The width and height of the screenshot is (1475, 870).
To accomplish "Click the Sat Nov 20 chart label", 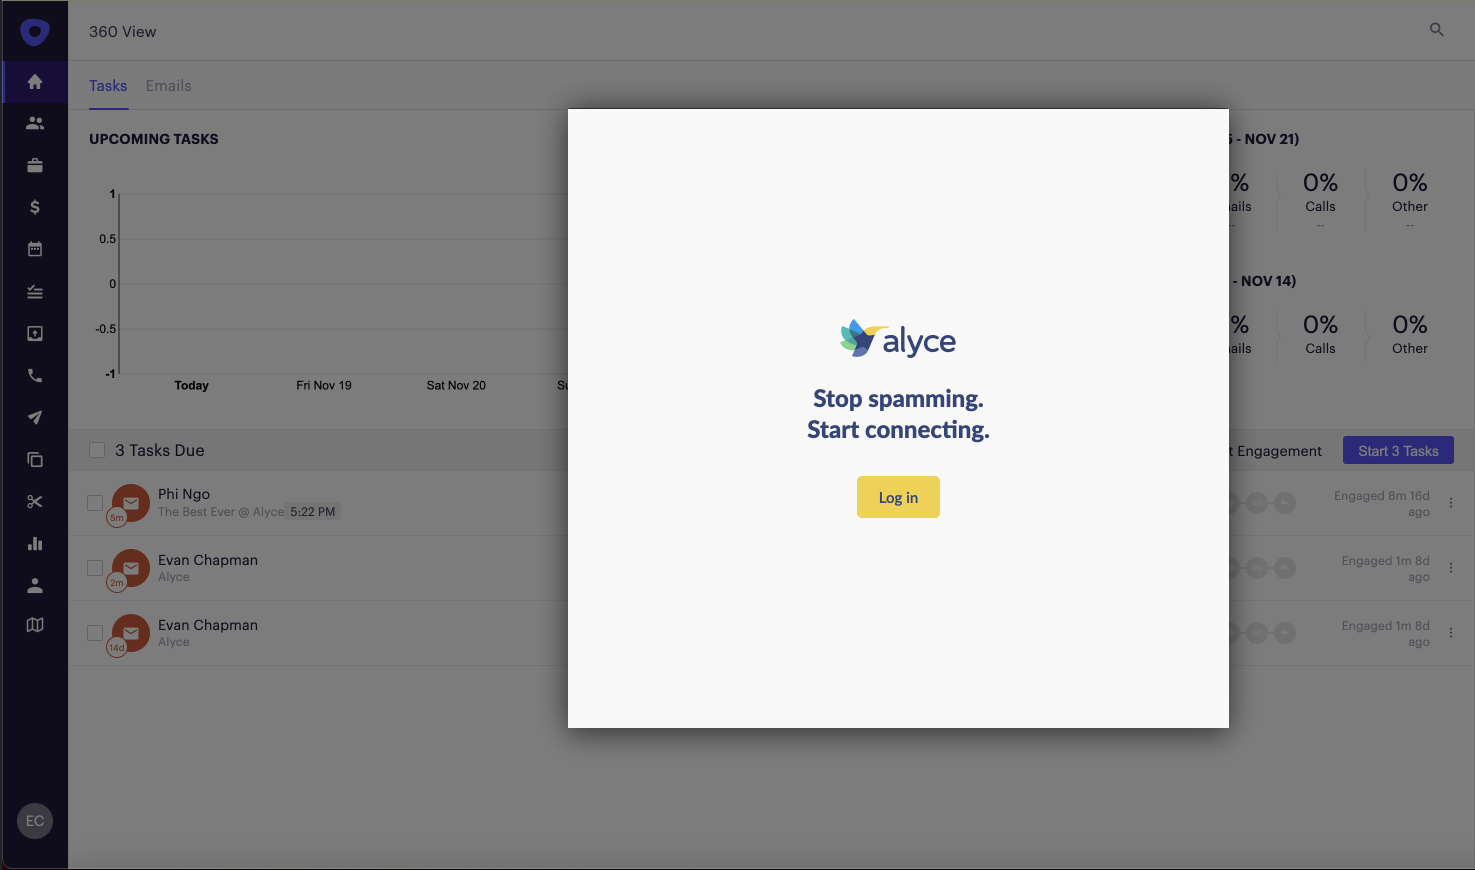I will [456, 385].
